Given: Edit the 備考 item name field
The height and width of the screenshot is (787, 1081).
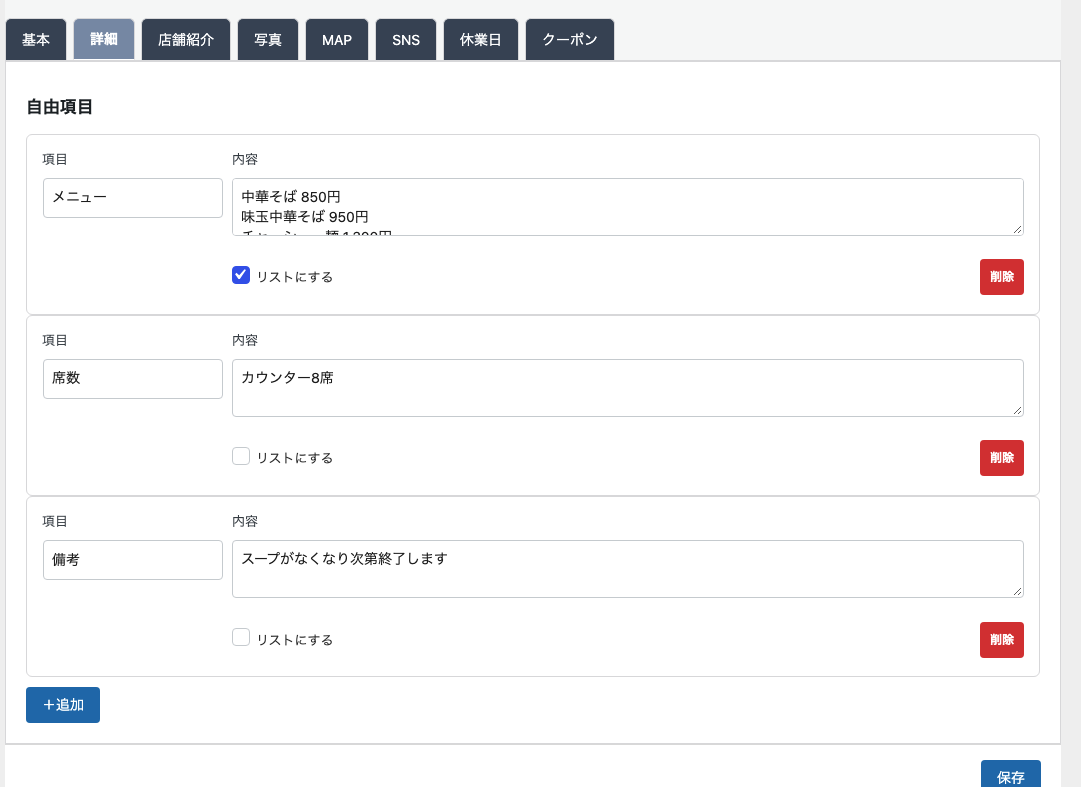Looking at the screenshot, I should 132,560.
